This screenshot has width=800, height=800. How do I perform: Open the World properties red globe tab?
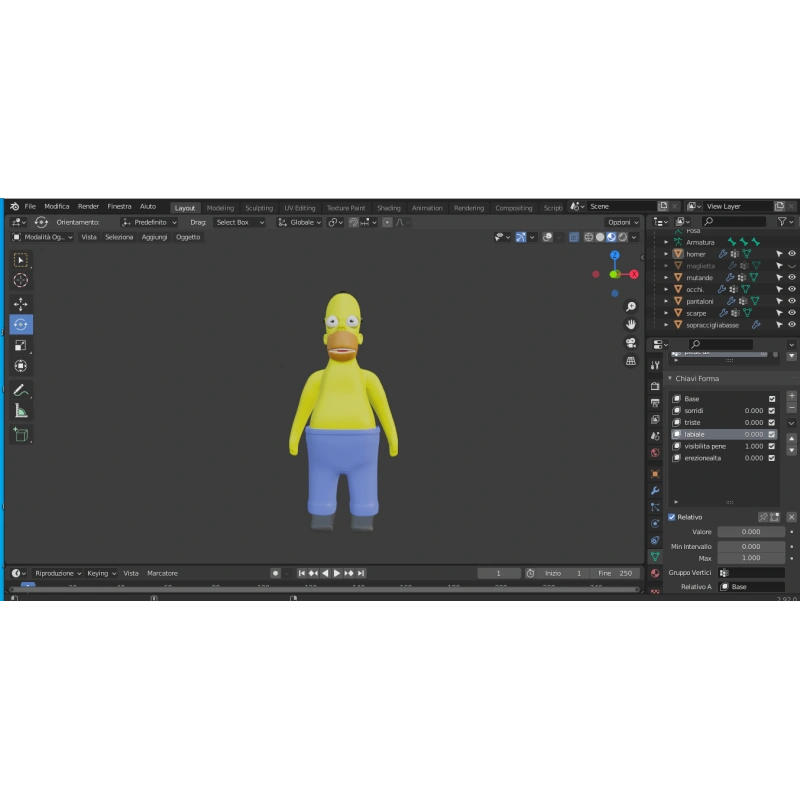[x=655, y=453]
